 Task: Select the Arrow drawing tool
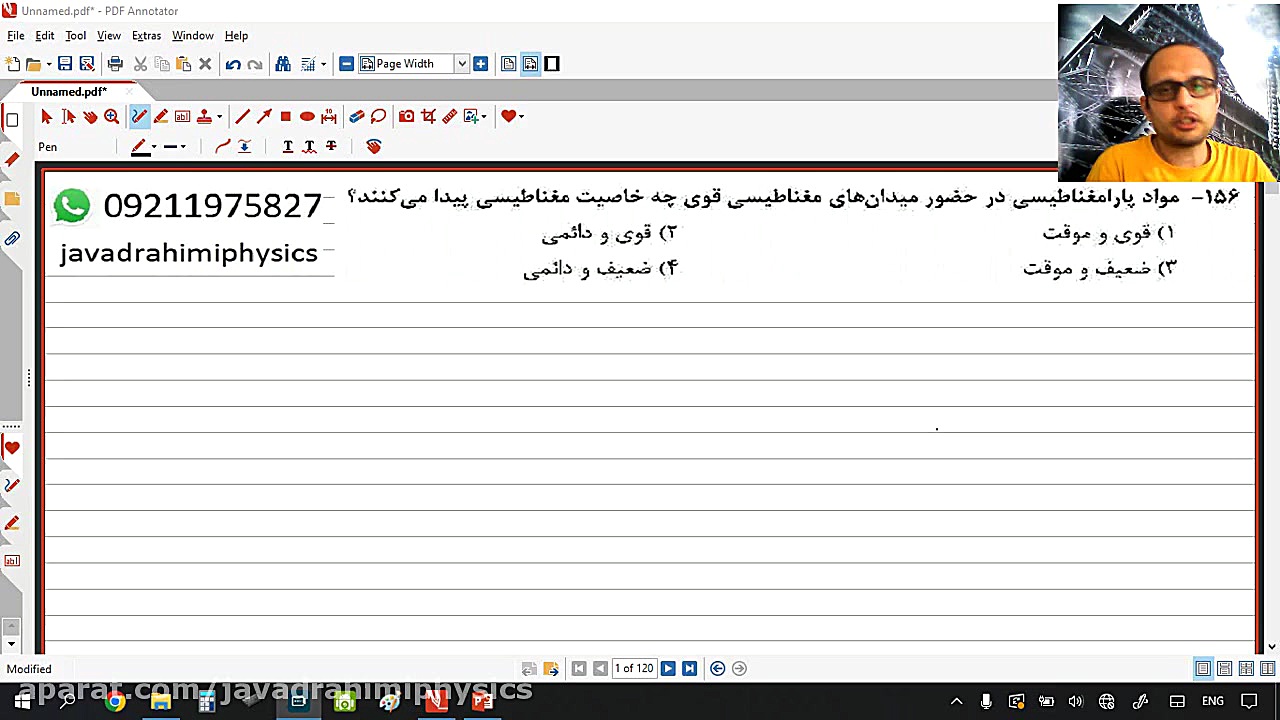pyautogui.click(x=264, y=115)
